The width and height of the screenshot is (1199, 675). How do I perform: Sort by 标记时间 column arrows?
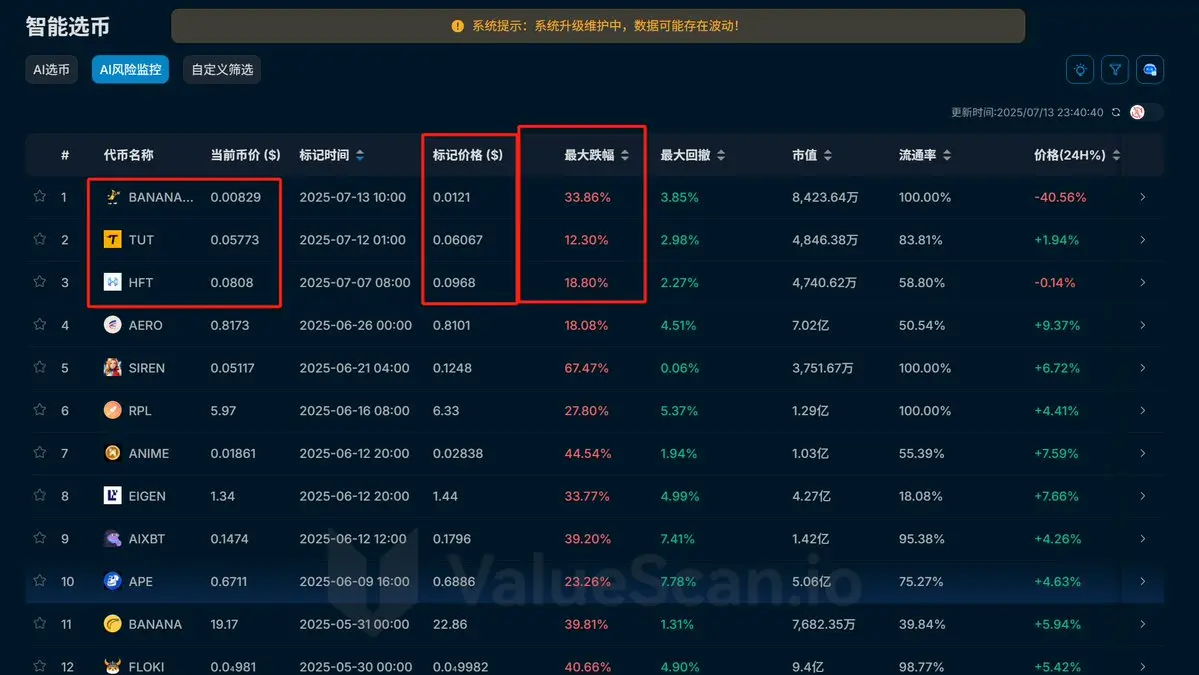(x=359, y=155)
